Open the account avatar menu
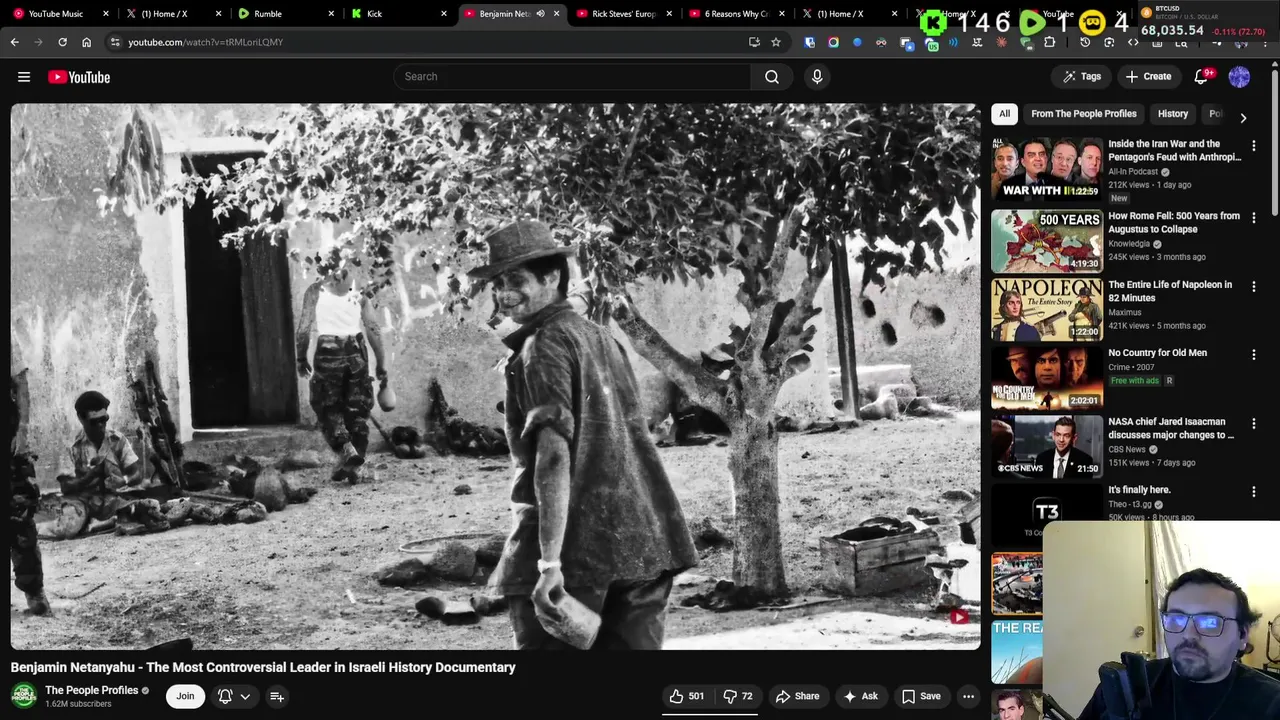This screenshot has width=1280, height=720. tap(1239, 77)
